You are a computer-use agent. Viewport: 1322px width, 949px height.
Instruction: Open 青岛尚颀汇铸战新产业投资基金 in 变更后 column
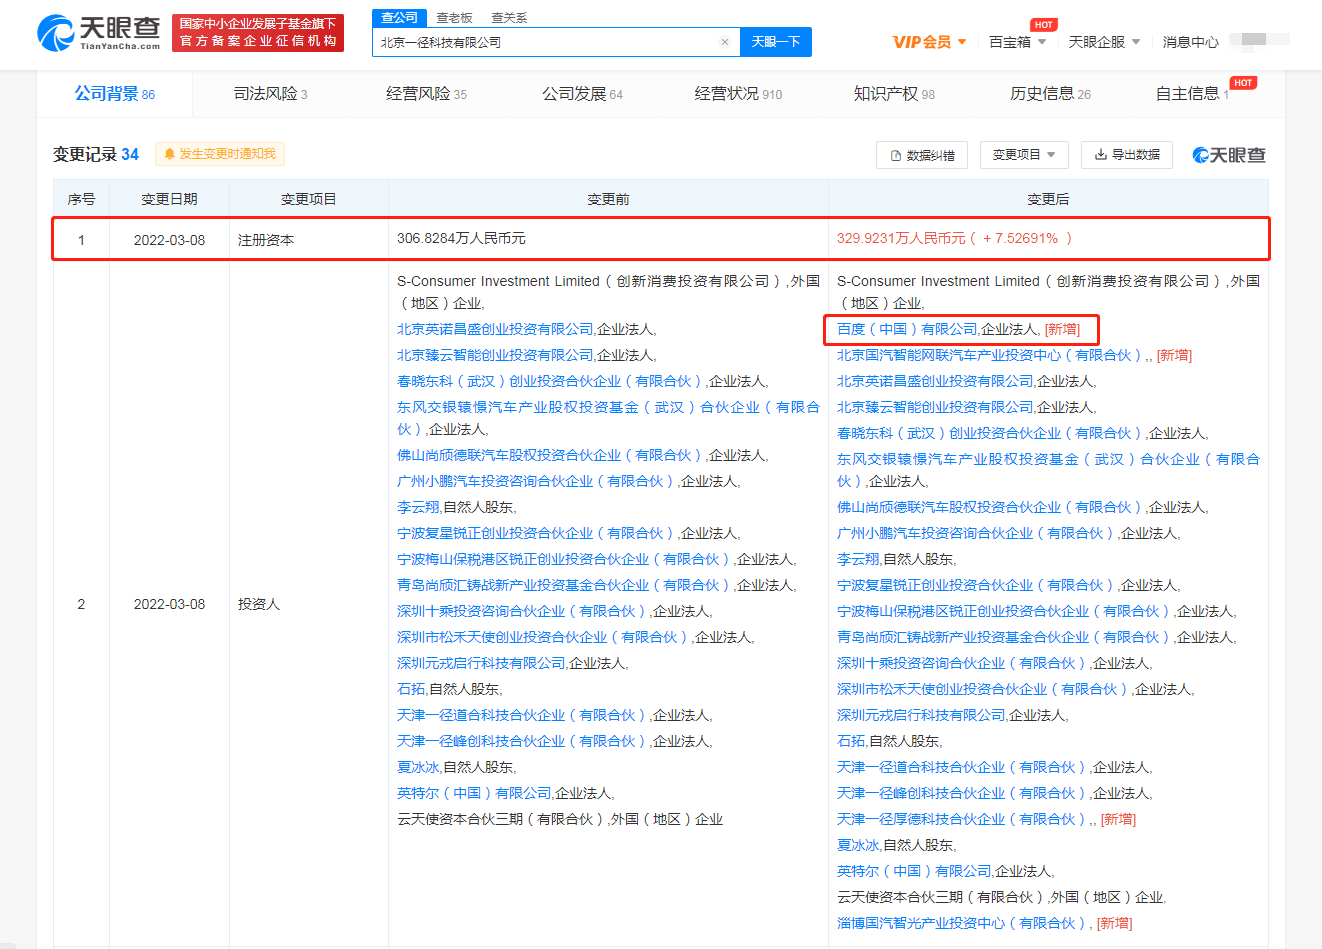(x=1005, y=637)
